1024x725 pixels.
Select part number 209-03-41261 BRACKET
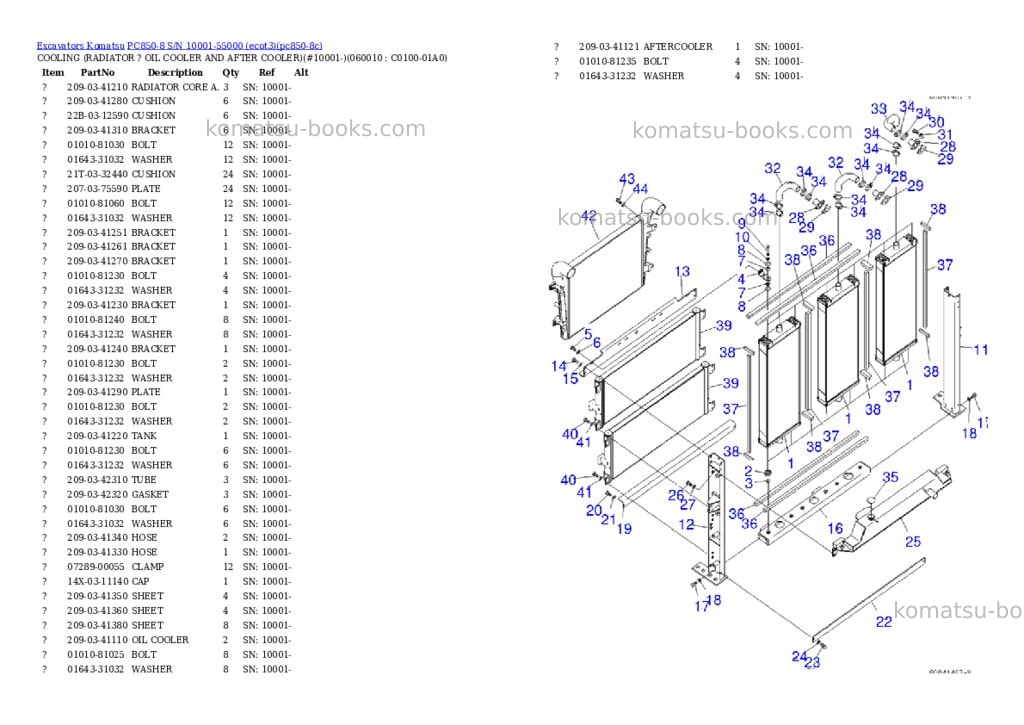tap(97, 247)
